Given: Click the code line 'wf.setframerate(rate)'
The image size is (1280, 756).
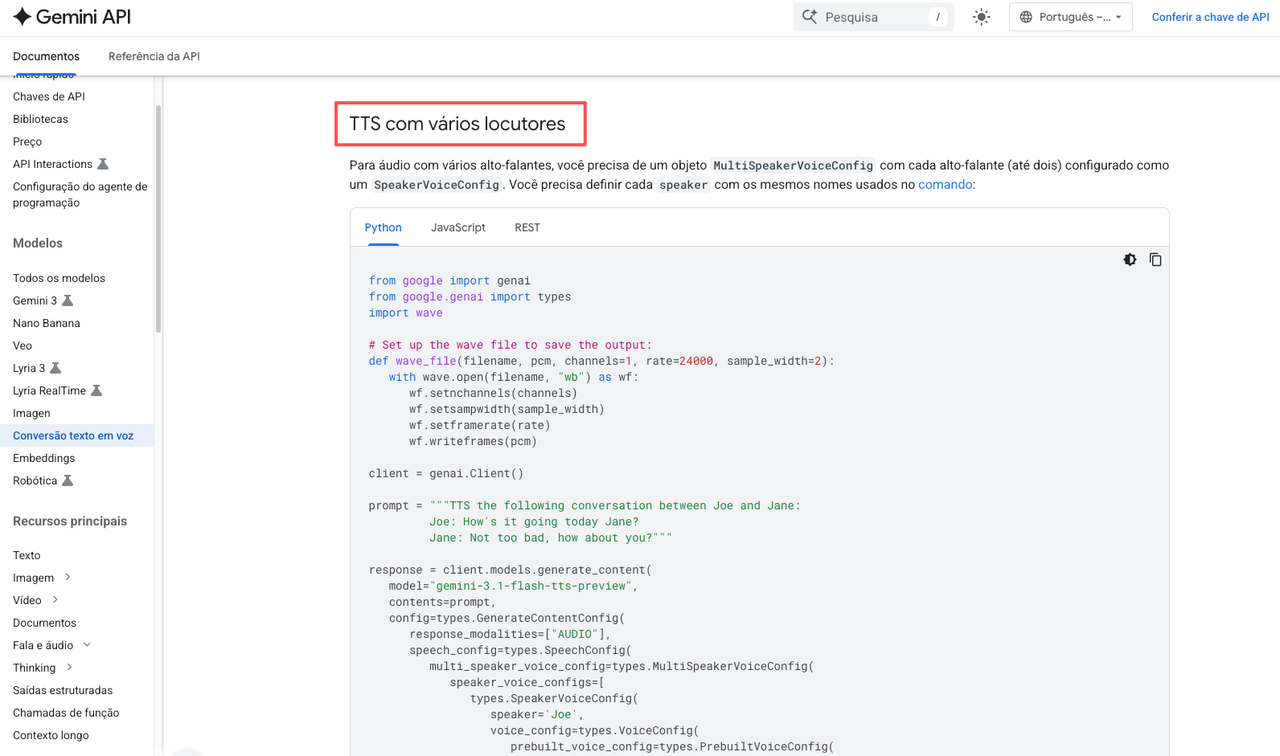Looking at the screenshot, I should (x=480, y=425).
